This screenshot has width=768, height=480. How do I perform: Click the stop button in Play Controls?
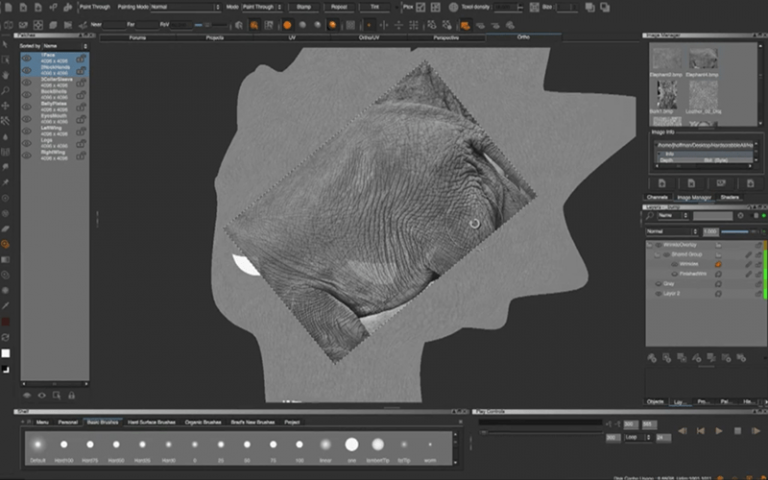click(737, 431)
